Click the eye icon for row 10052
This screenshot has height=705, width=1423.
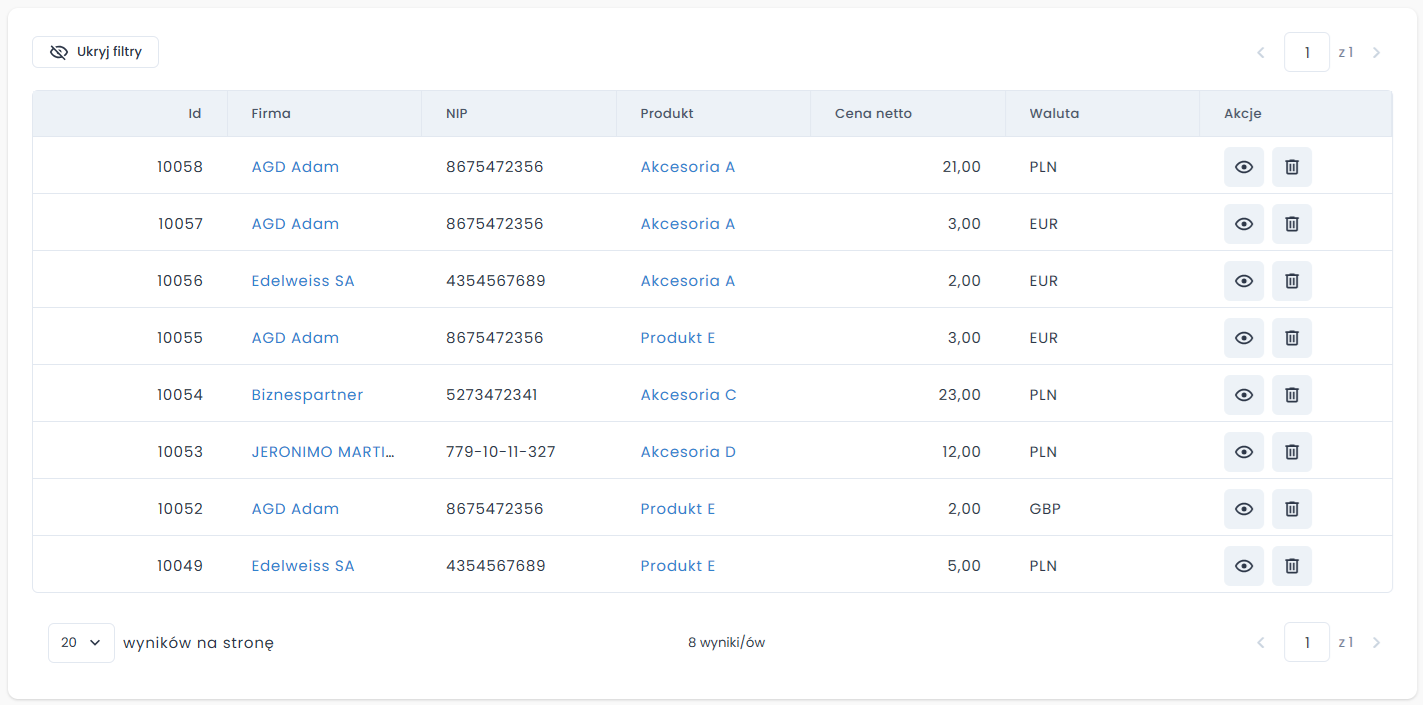[x=1243, y=509]
